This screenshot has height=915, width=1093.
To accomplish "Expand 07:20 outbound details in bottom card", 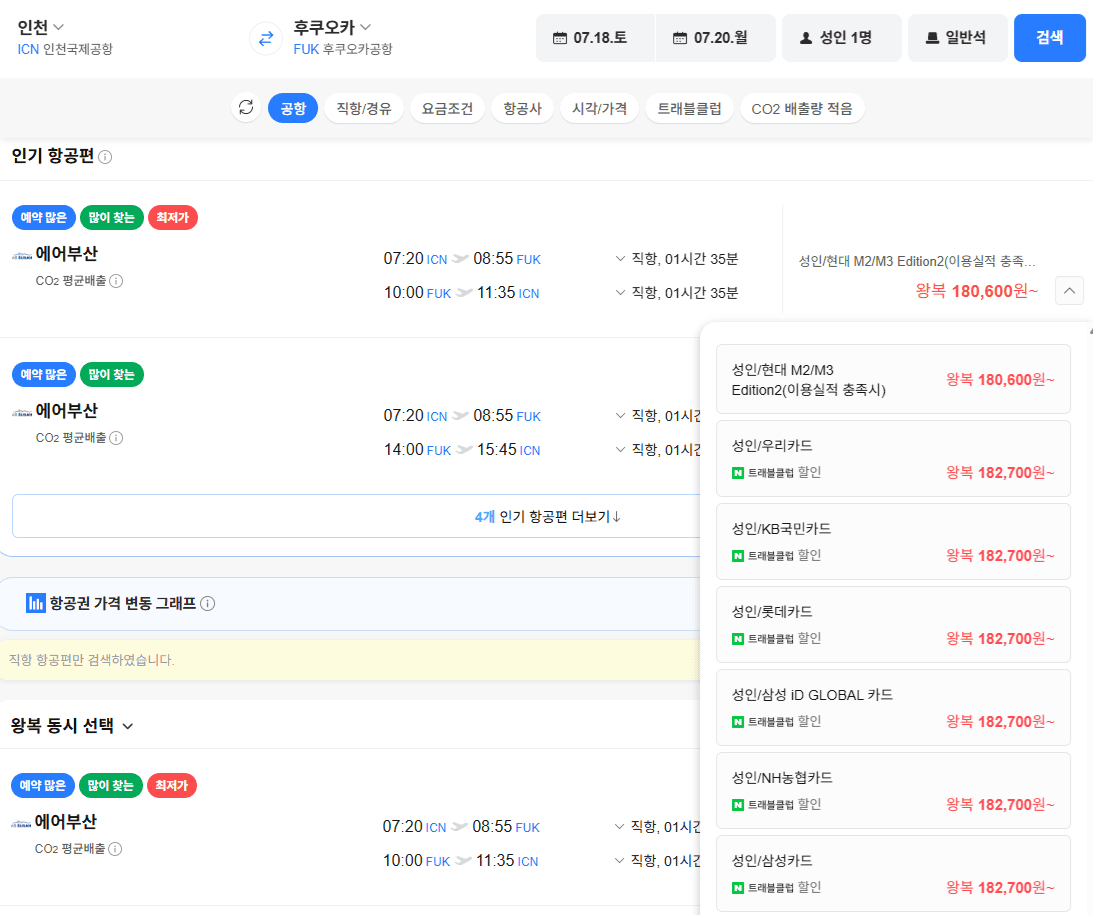I will 619,826.
